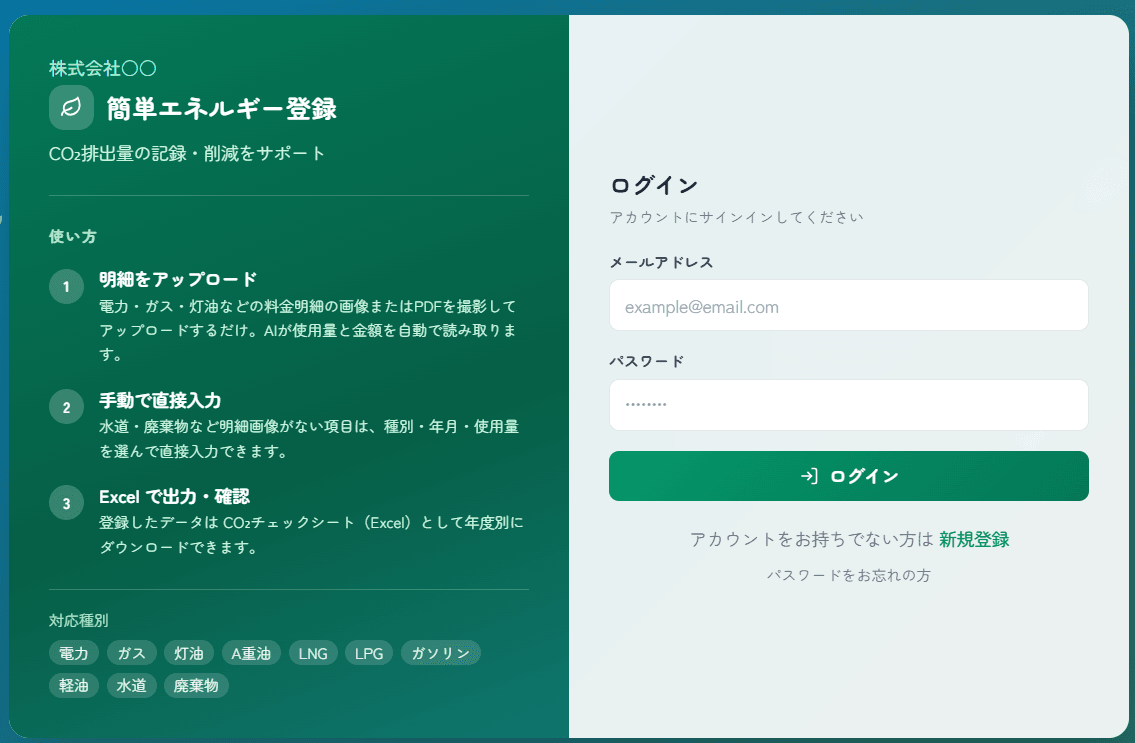Click the パスワード input field
Viewport: 1135px width, 743px height.
point(848,405)
